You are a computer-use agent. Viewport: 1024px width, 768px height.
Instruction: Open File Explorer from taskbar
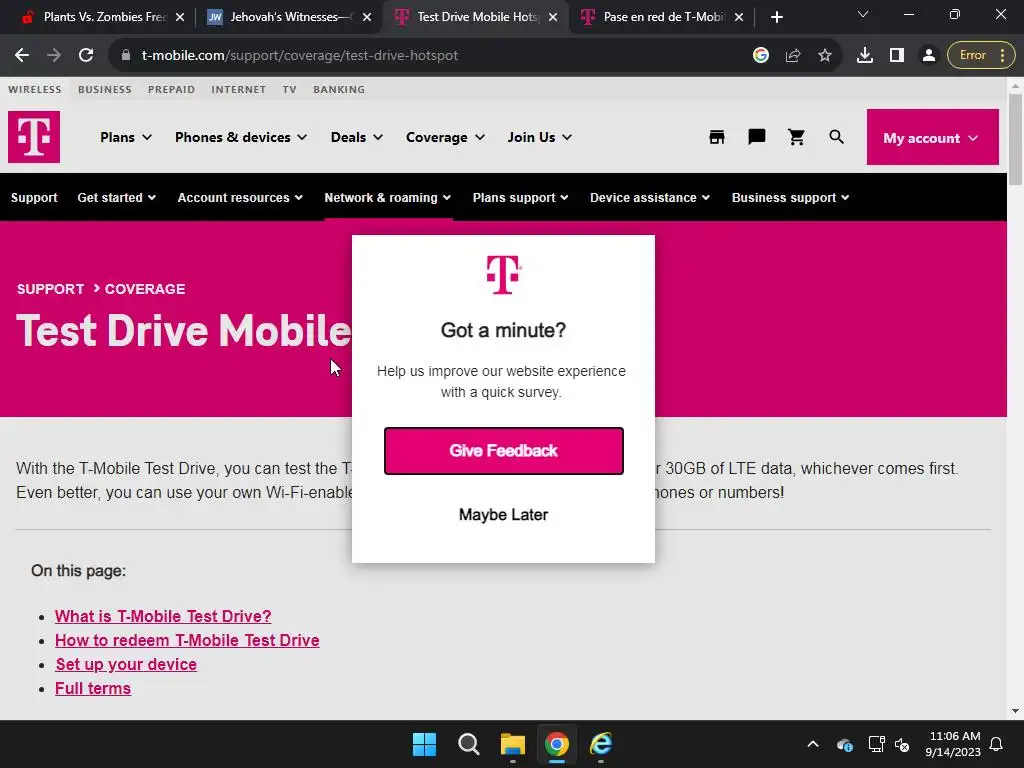(x=513, y=744)
